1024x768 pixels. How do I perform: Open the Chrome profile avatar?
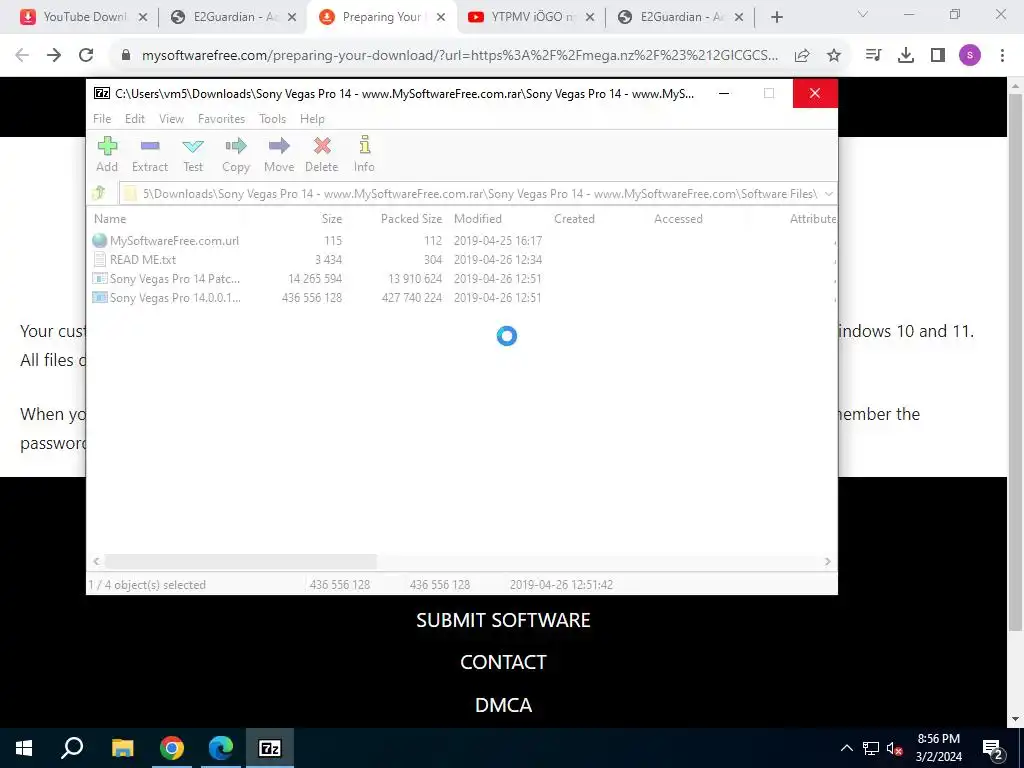(970, 56)
